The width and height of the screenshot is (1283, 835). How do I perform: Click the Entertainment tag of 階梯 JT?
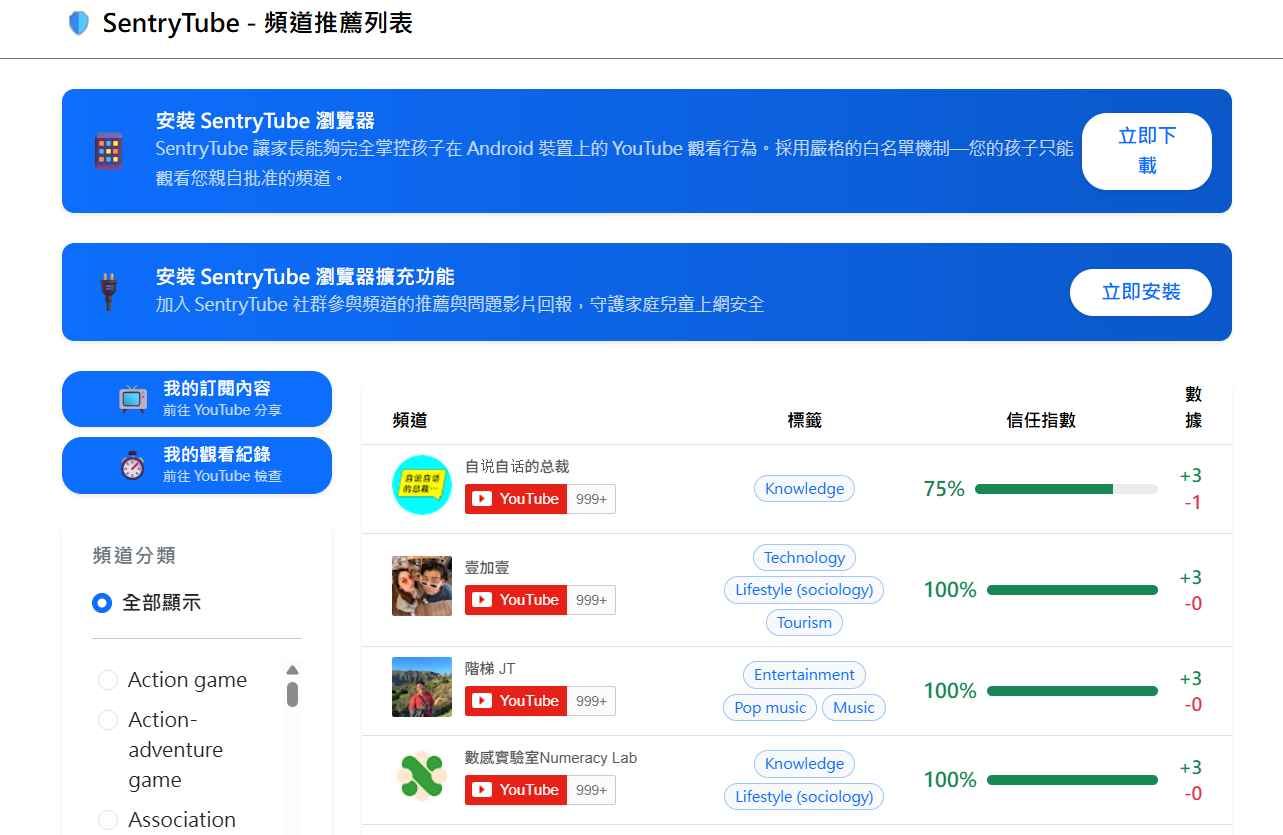click(x=804, y=675)
